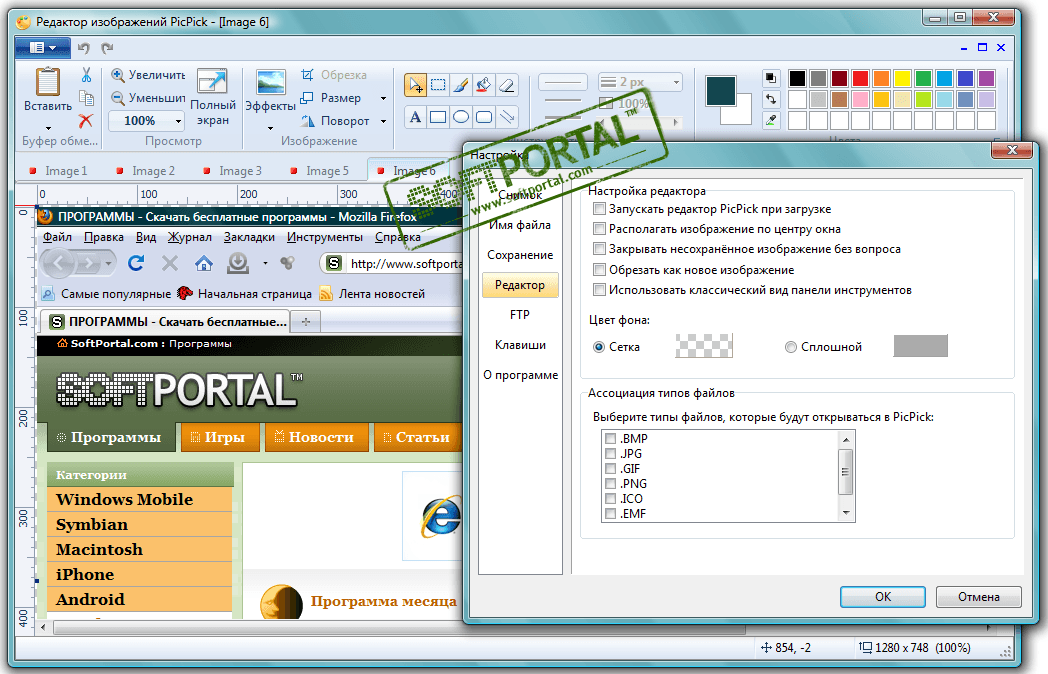
Task: Click the OK button
Action: click(x=883, y=596)
